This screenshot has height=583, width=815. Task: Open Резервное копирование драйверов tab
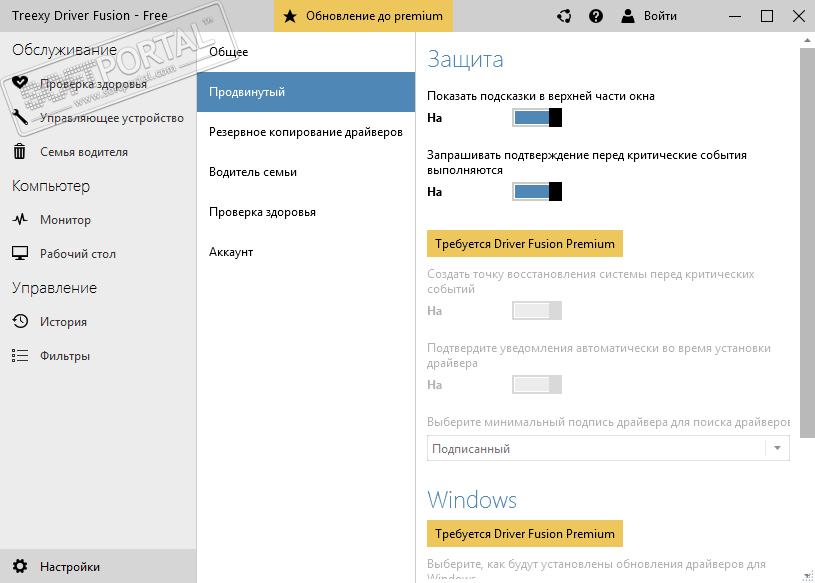pos(306,132)
